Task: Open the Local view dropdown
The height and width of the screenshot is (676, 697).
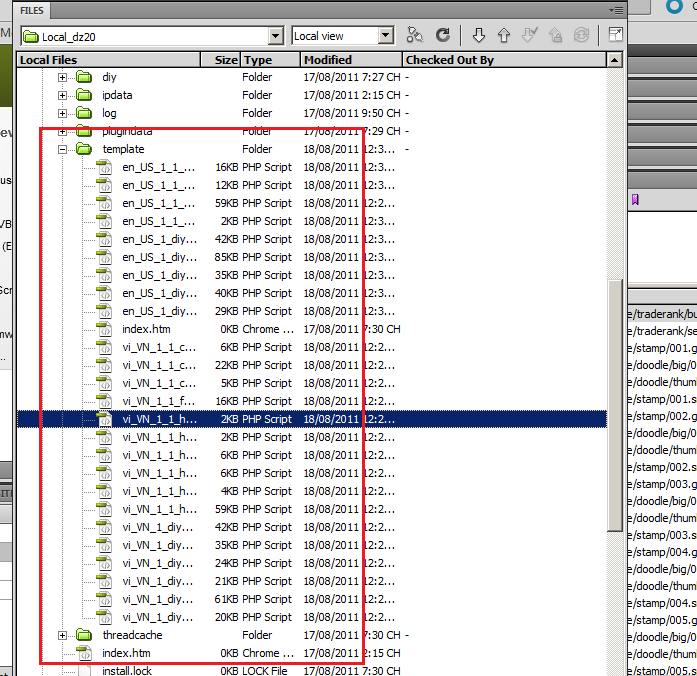Action: [386, 36]
